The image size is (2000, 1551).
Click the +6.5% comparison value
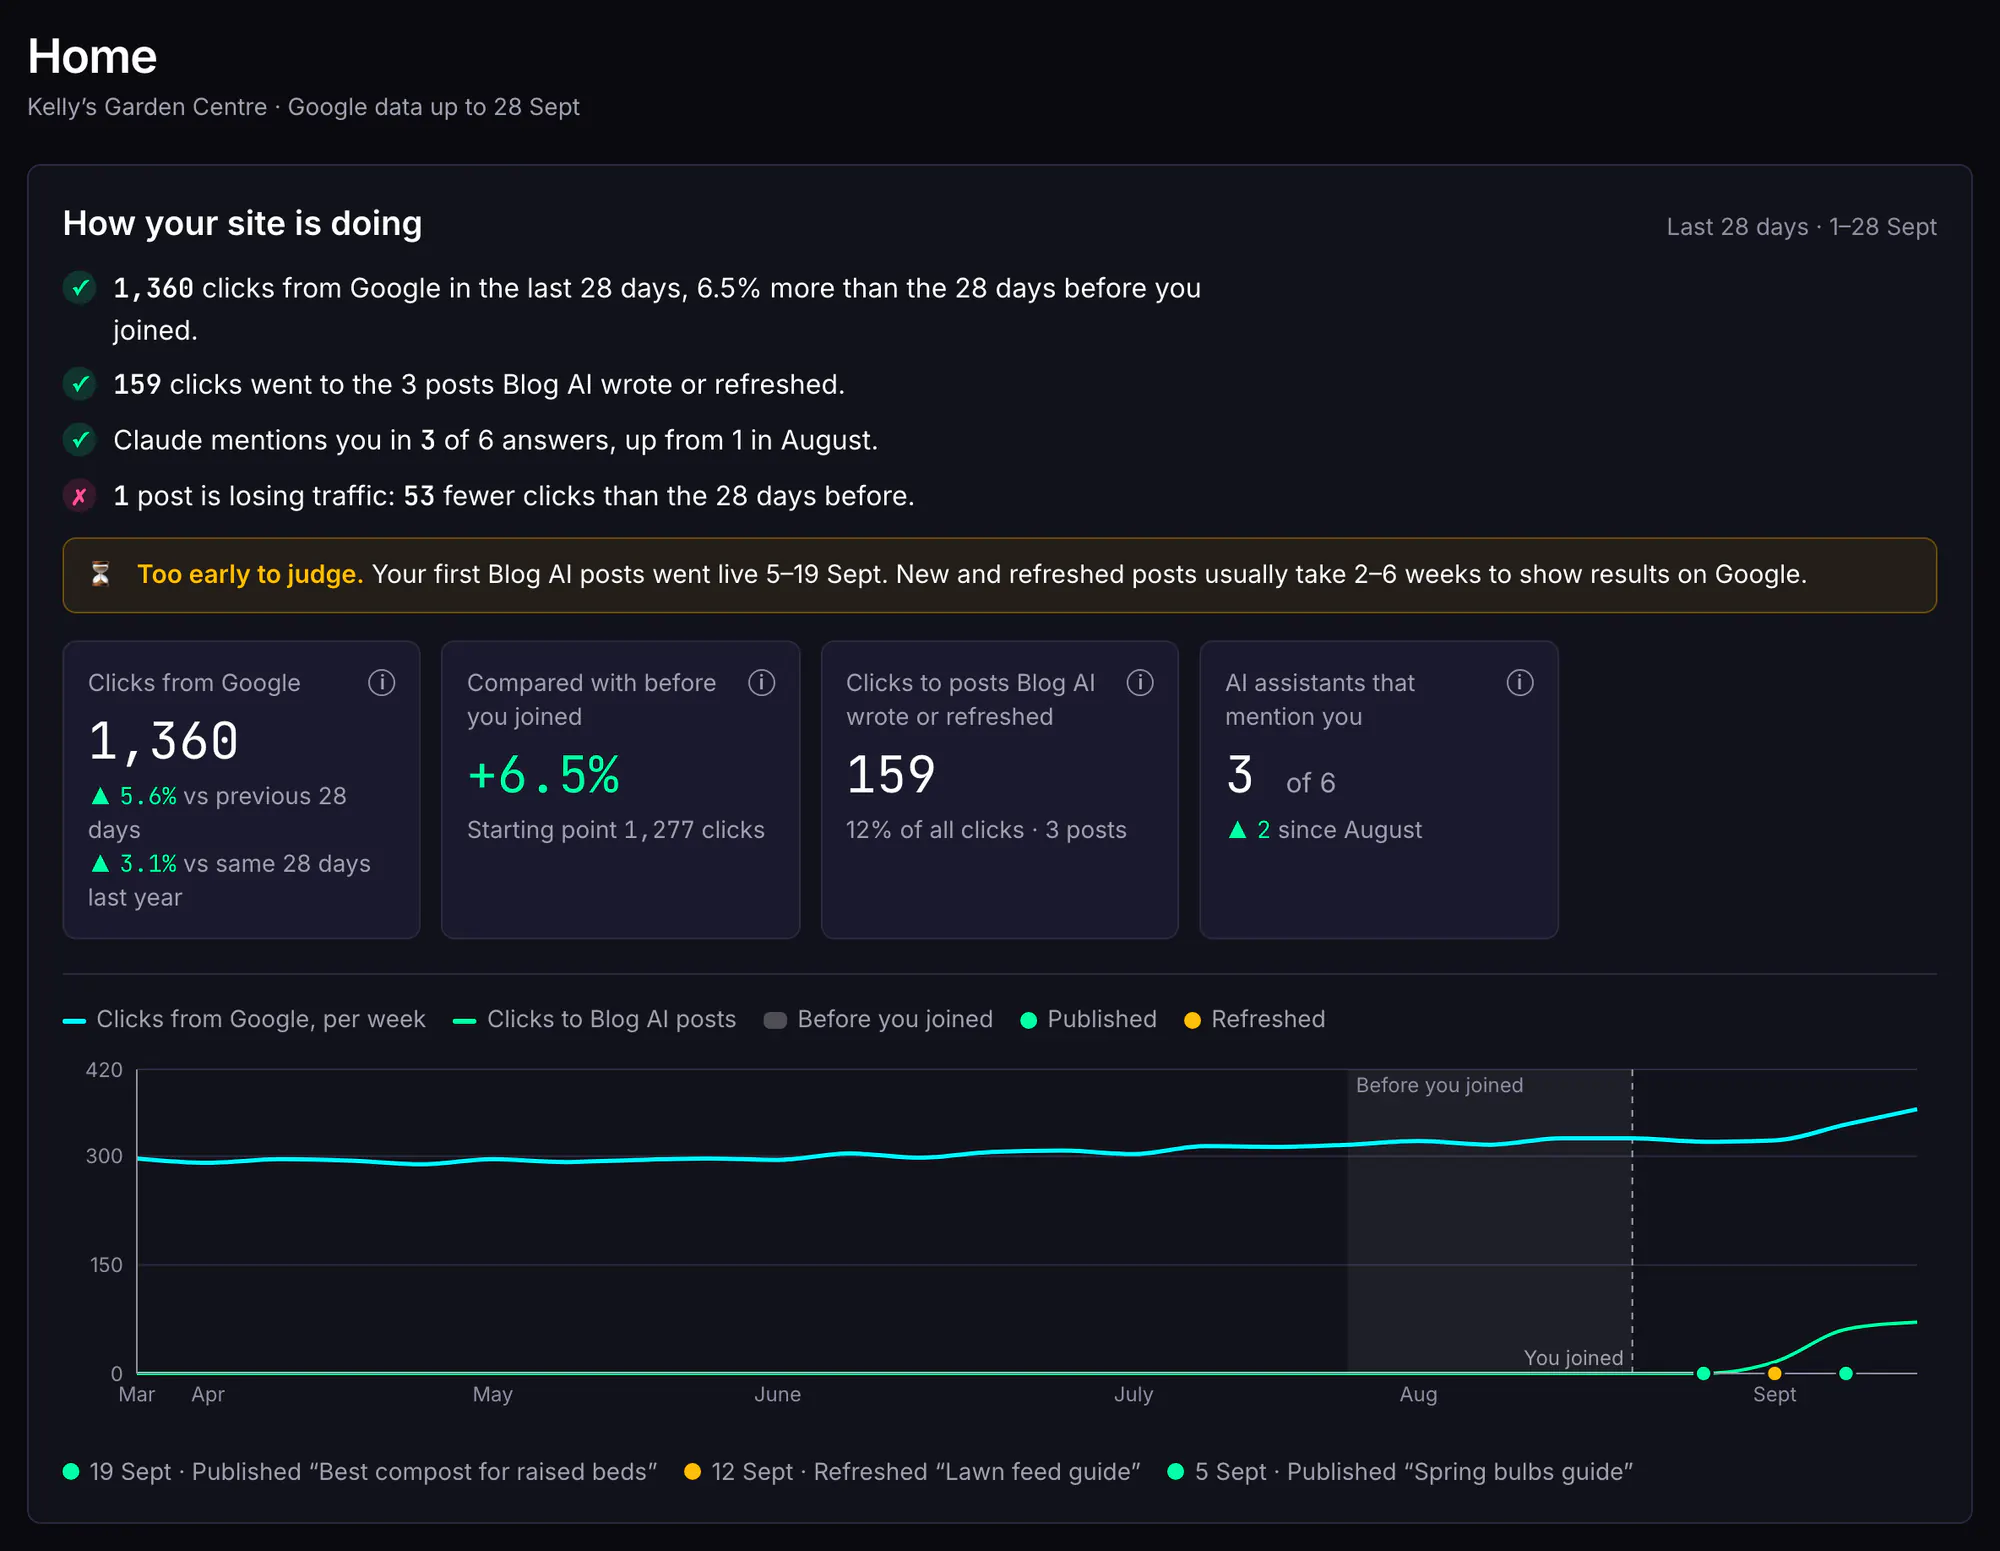[x=543, y=775]
